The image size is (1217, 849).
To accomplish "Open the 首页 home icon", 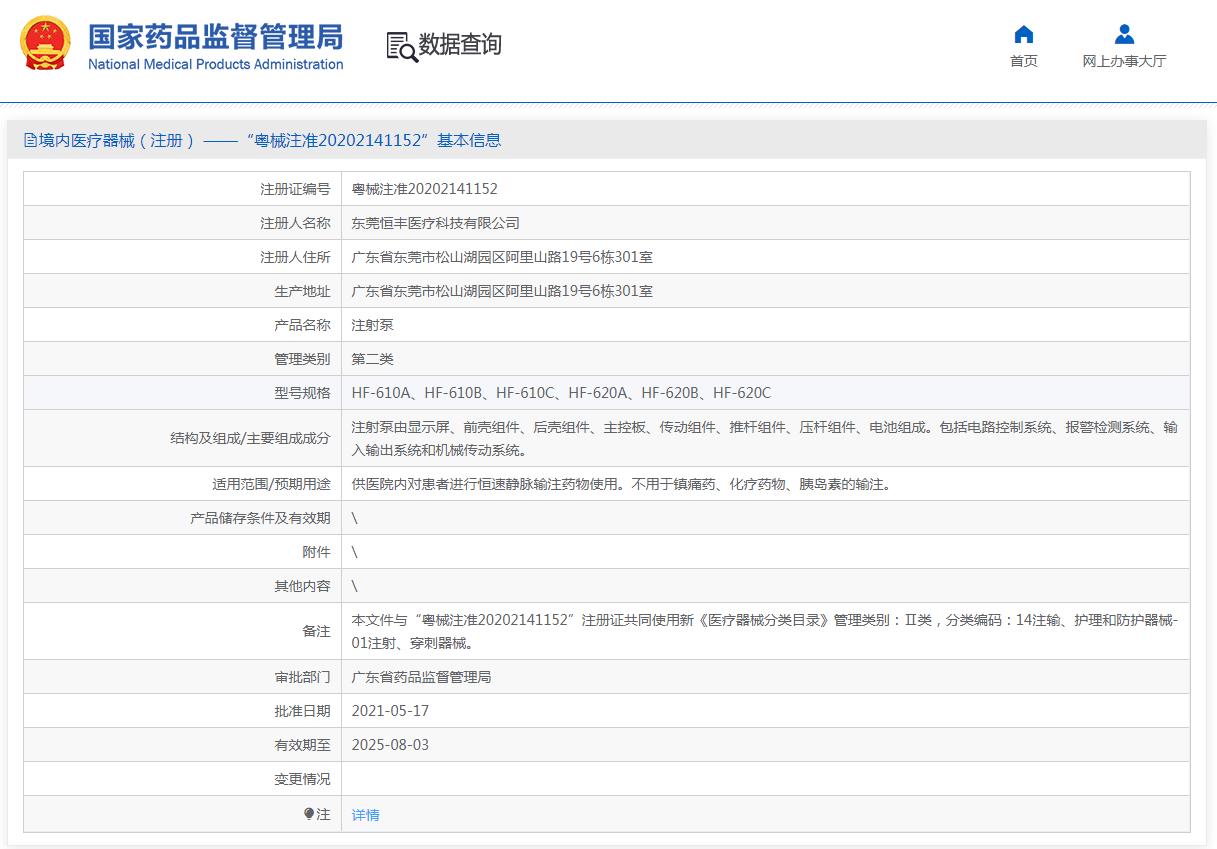I will pyautogui.click(x=1023, y=34).
